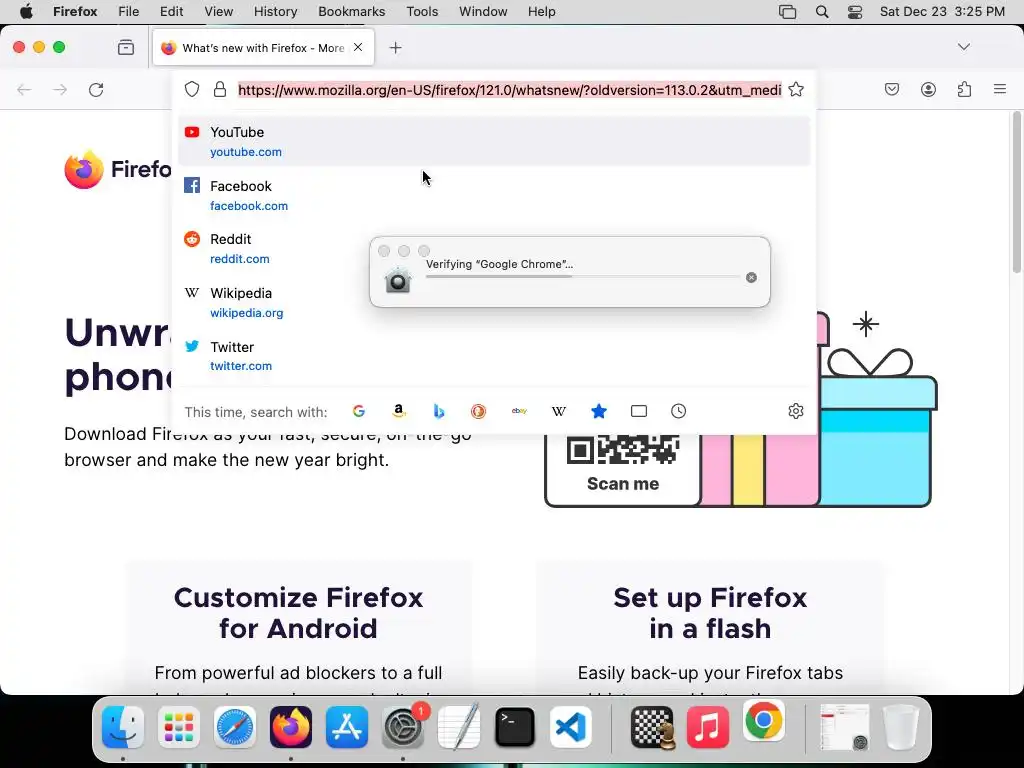Search this time with Bing

(x=439, y=411)
